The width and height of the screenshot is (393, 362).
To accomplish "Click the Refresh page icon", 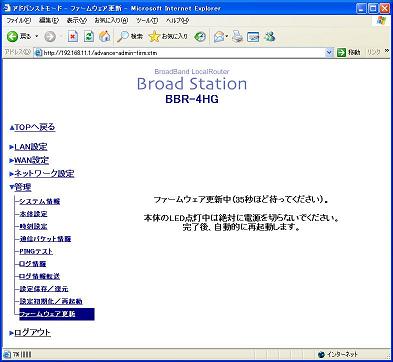I will click(x=89, y=36).
